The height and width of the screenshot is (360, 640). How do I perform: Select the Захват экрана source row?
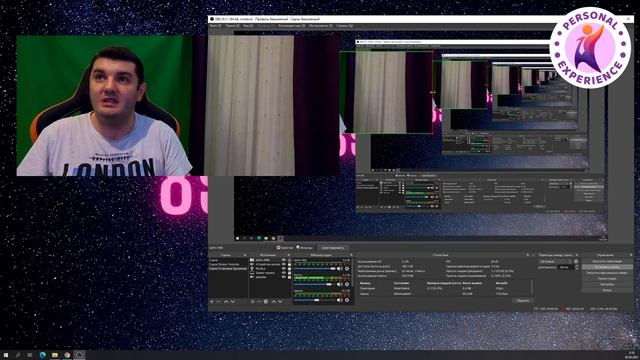pyautogui.click(x=270, y=273)
